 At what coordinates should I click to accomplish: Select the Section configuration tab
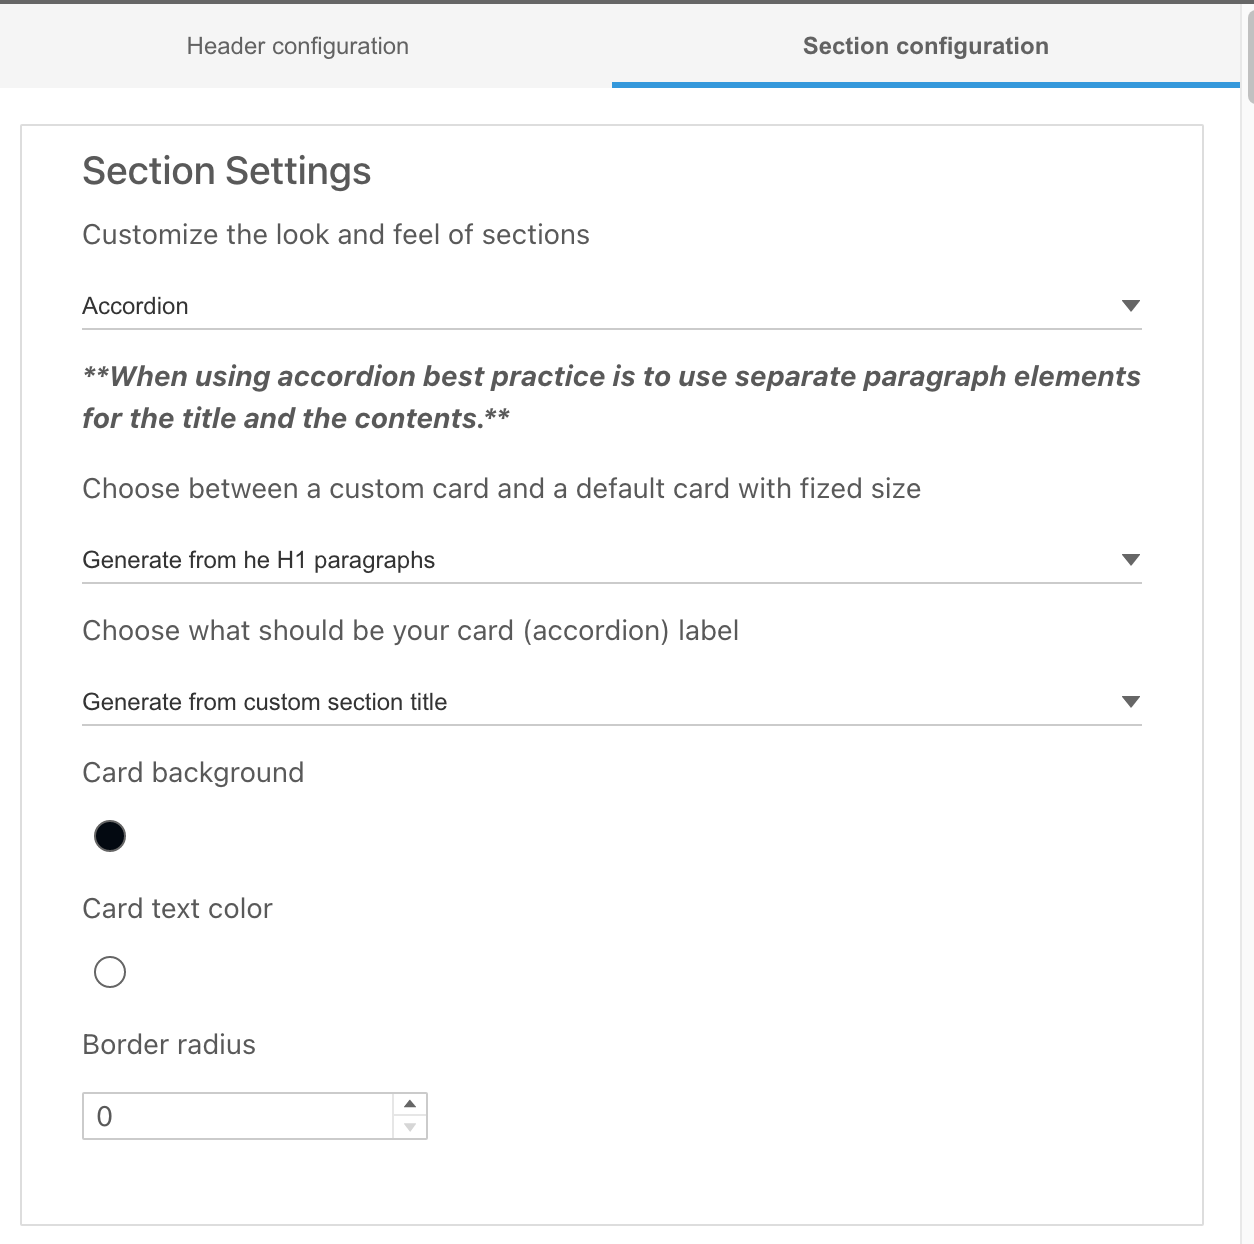click(925, 46)
